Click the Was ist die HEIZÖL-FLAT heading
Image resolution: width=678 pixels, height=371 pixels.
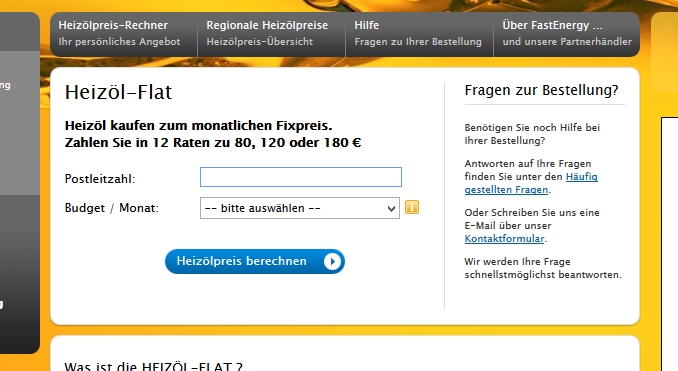[154, 366]
